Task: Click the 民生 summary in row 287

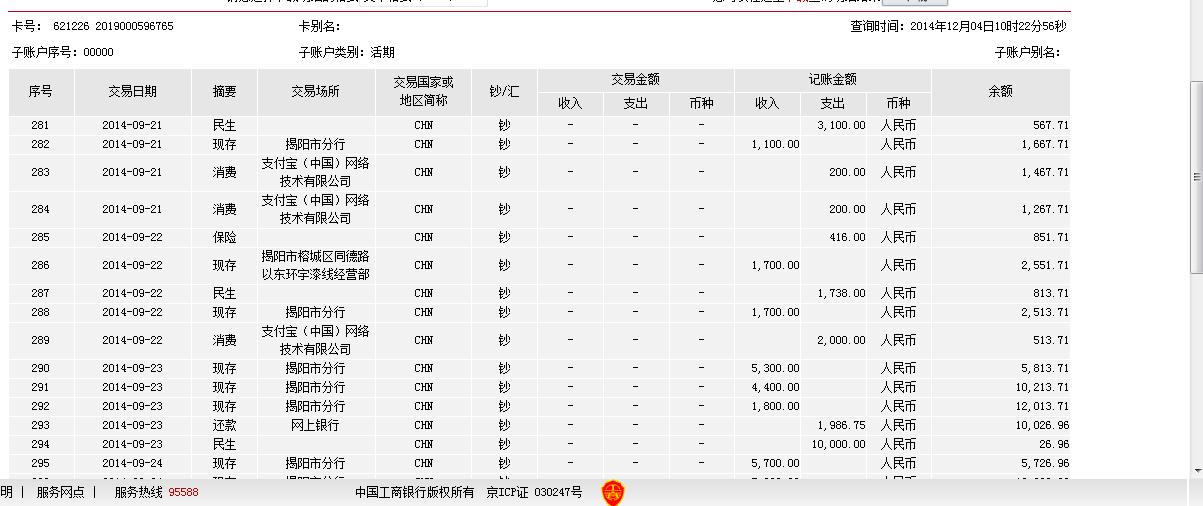Action: pos(225,293)
